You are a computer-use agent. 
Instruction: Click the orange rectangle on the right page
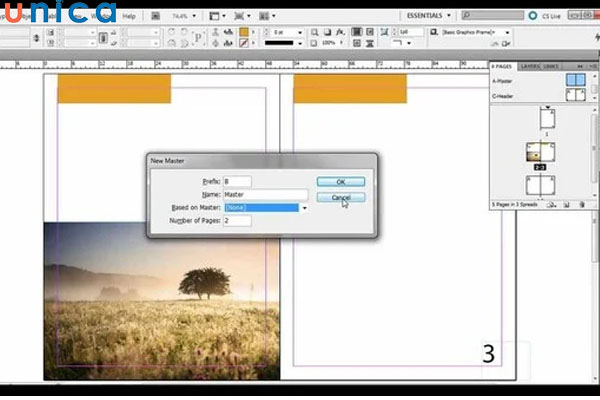[x=350, y=89]
